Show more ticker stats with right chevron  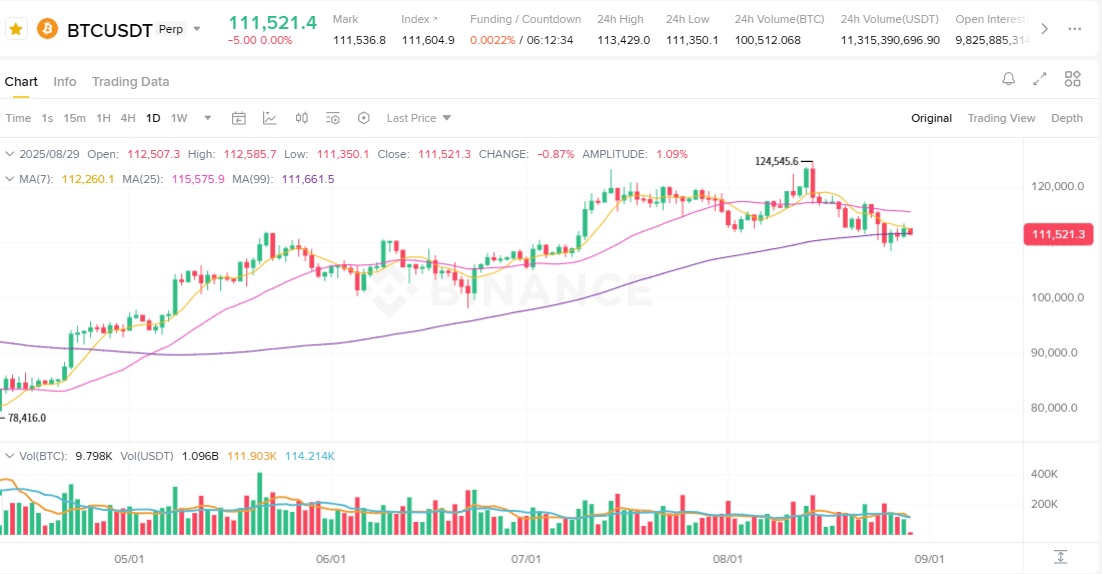[1044, 29]
